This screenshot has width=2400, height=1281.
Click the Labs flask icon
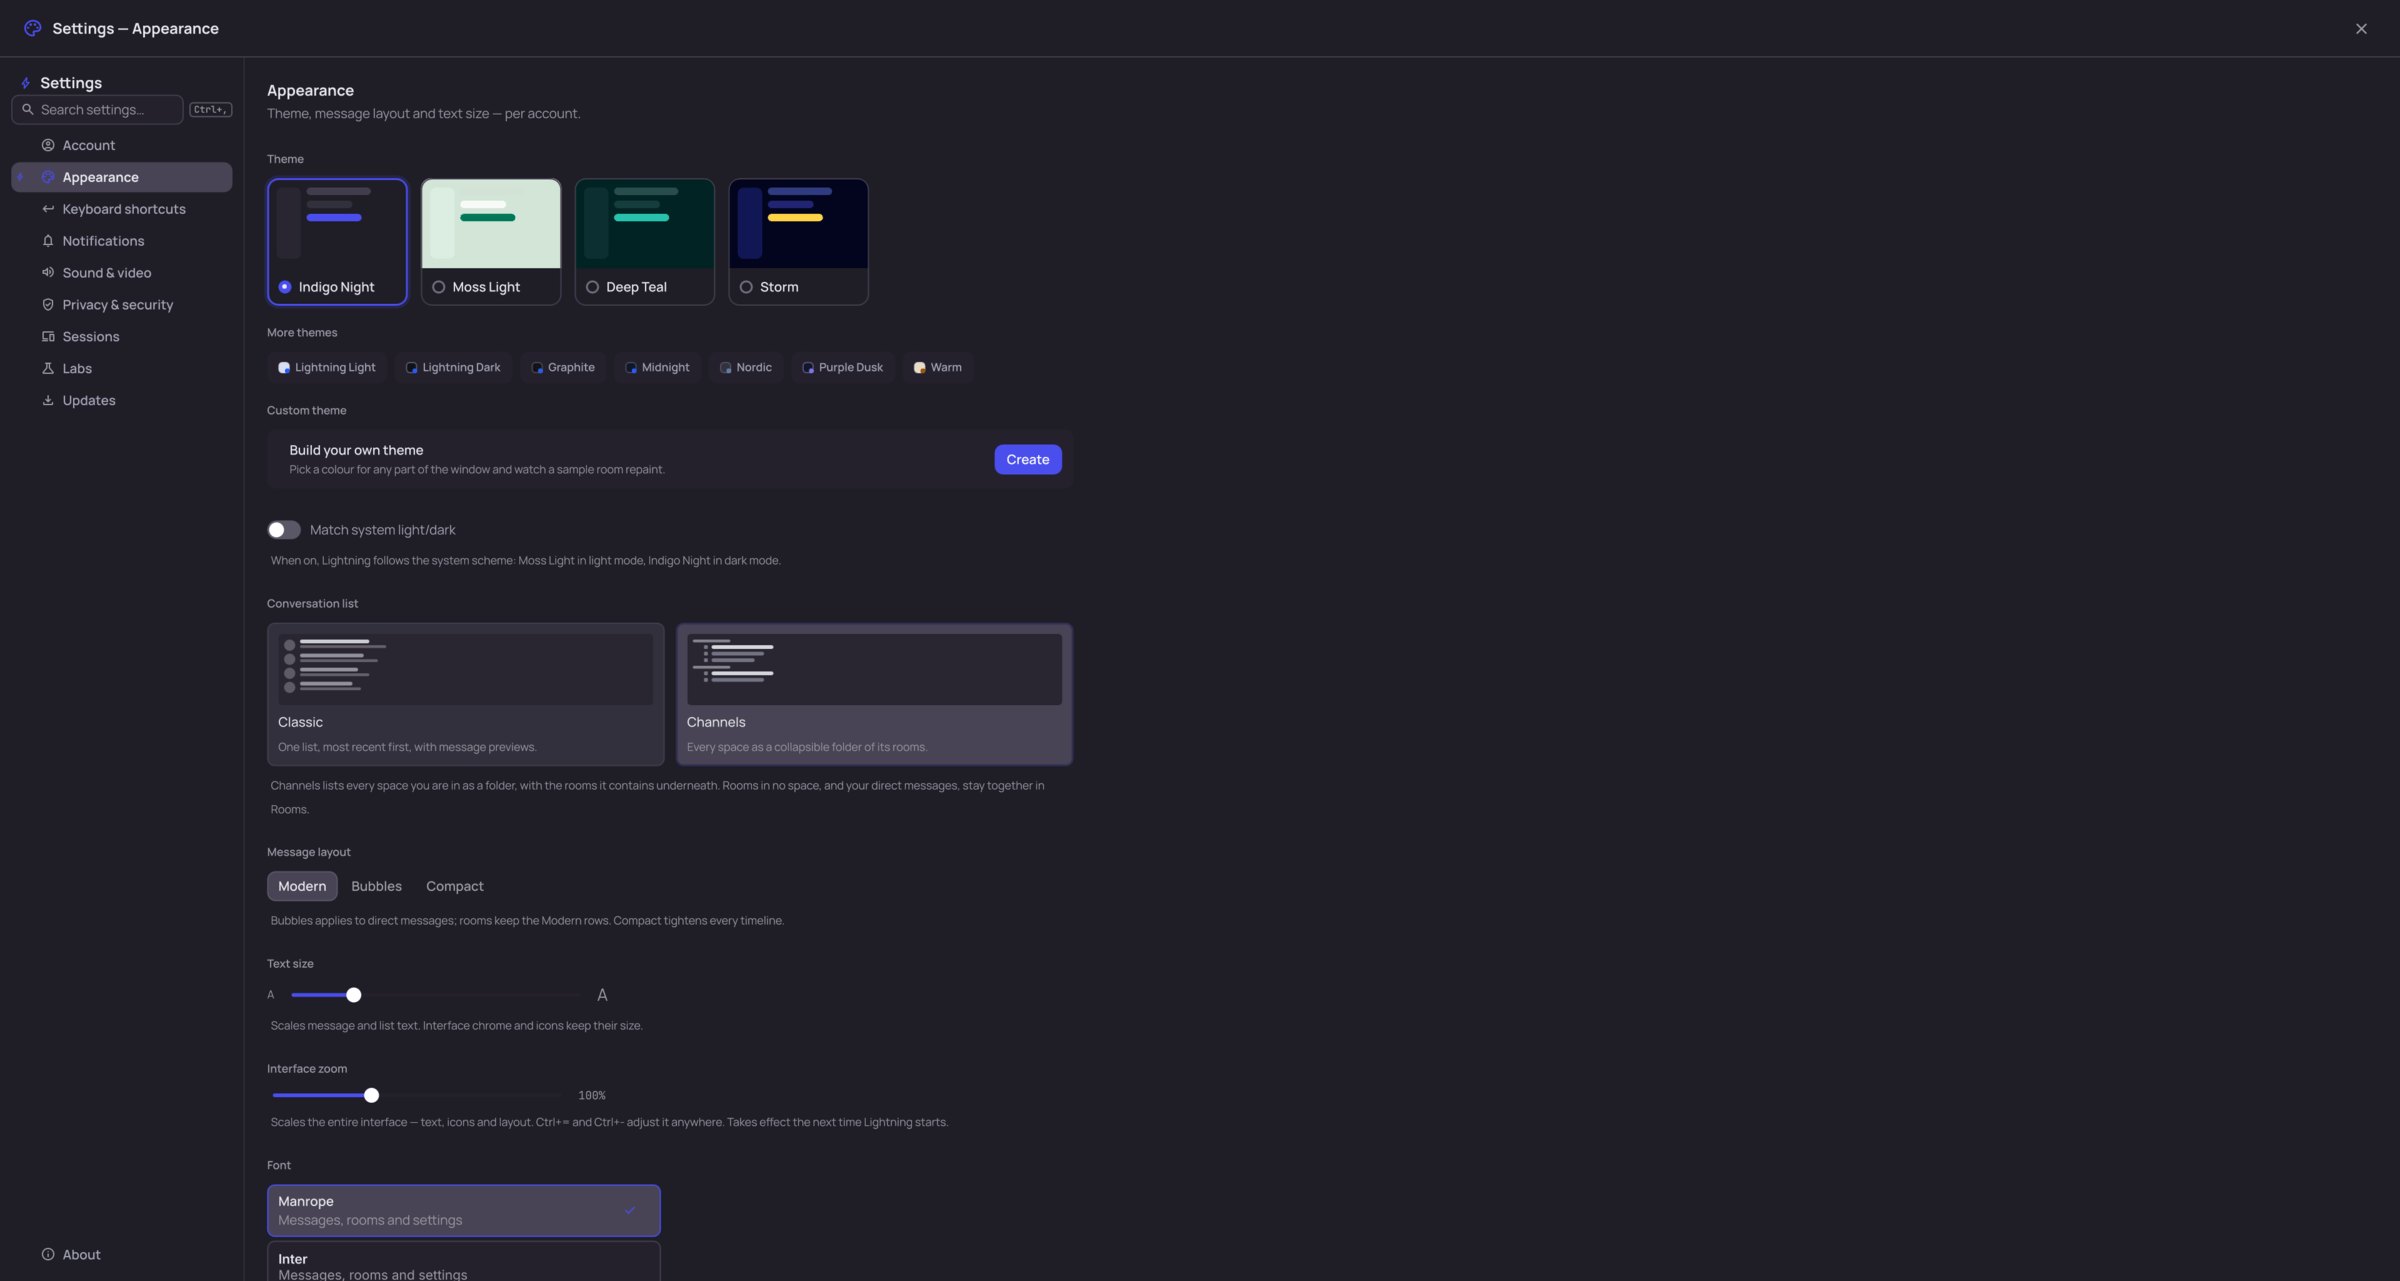(x=48, y=369)
